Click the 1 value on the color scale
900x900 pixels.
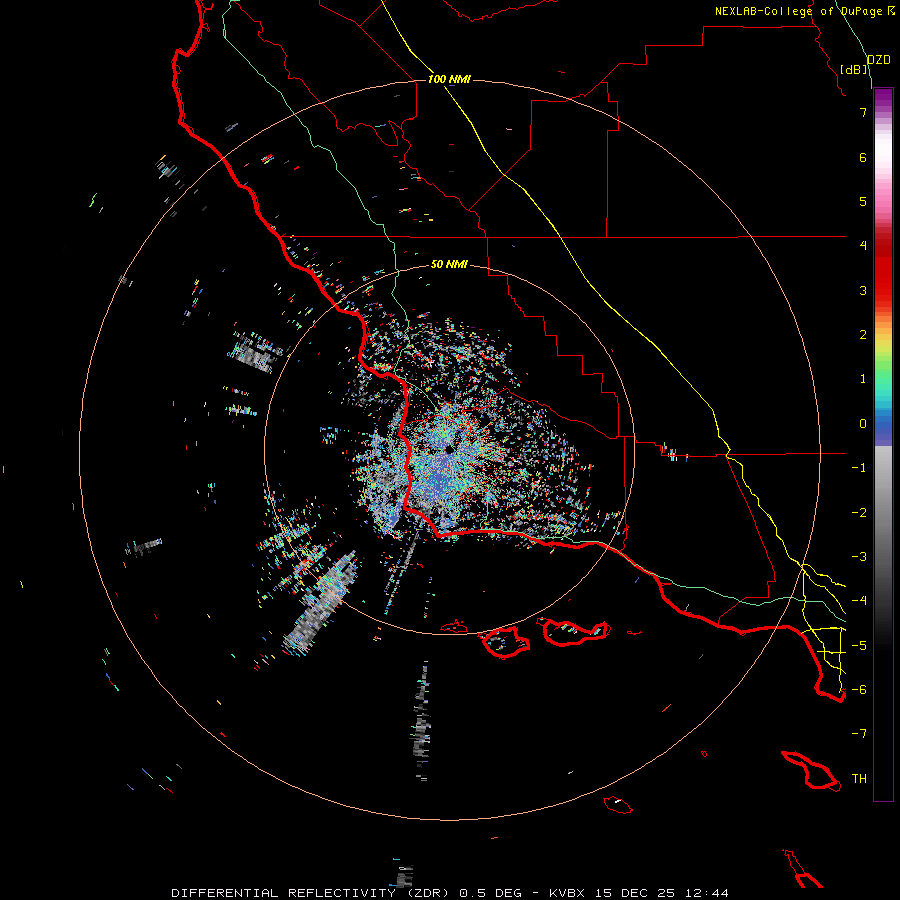tap(863, 379)
